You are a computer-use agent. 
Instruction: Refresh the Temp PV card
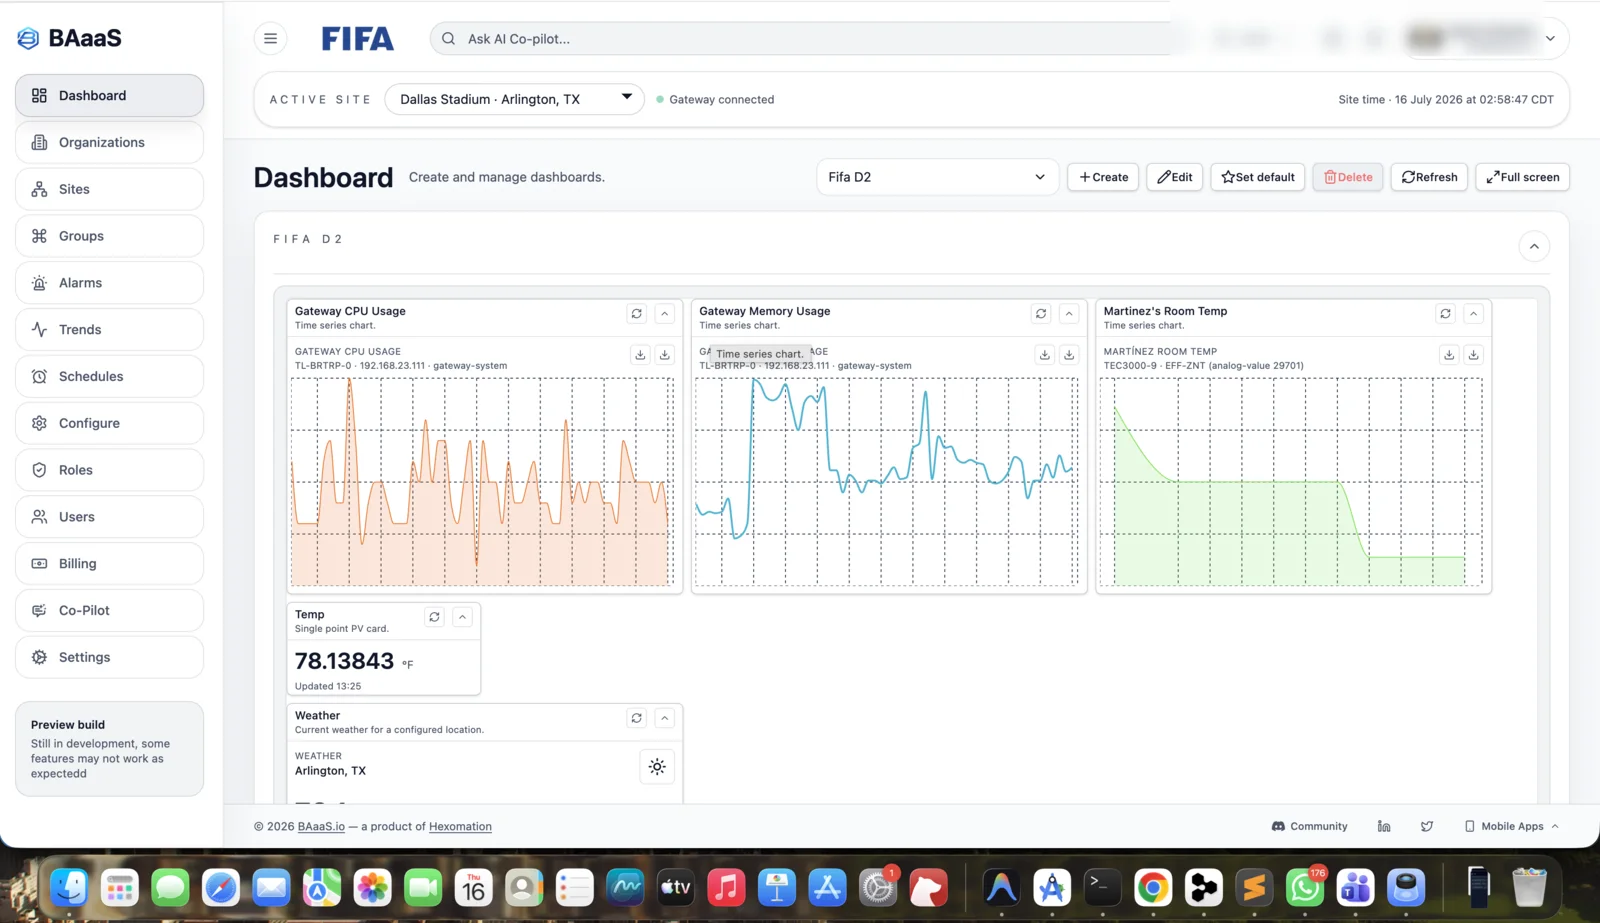(x=434, y=617)
